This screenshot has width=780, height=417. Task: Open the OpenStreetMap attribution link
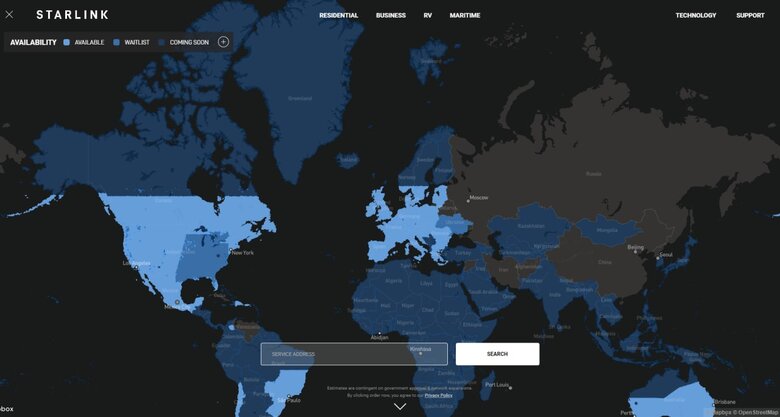click(757, 412)
